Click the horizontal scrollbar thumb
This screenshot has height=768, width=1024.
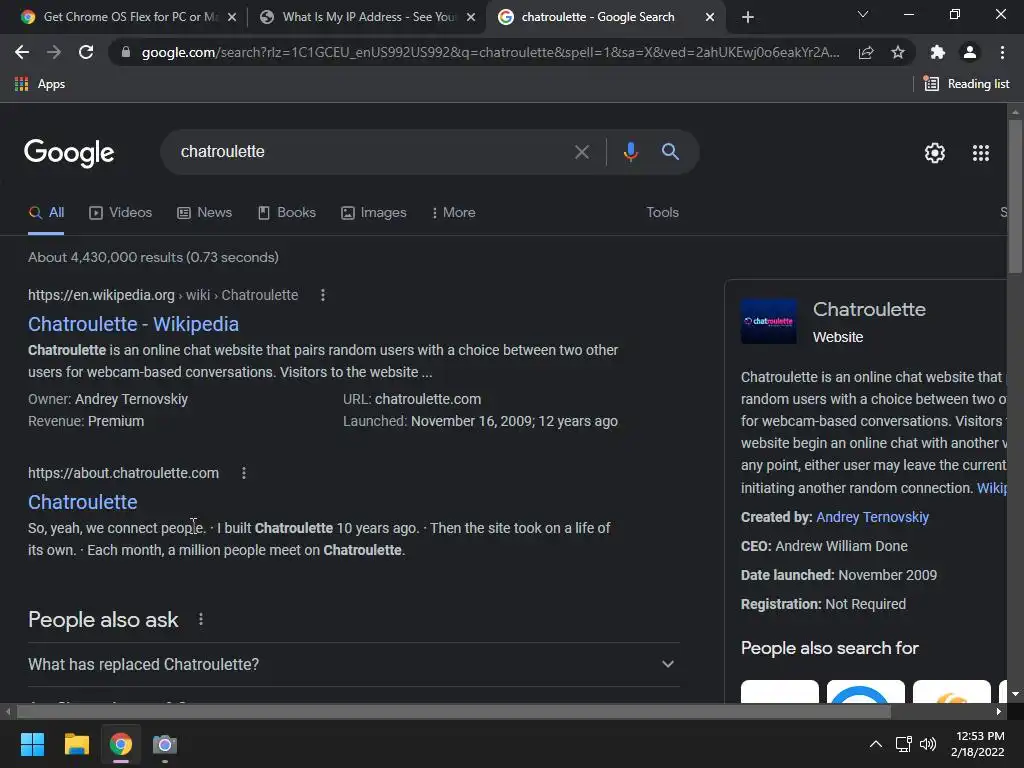pyautogui.click(x=454, y=711)
